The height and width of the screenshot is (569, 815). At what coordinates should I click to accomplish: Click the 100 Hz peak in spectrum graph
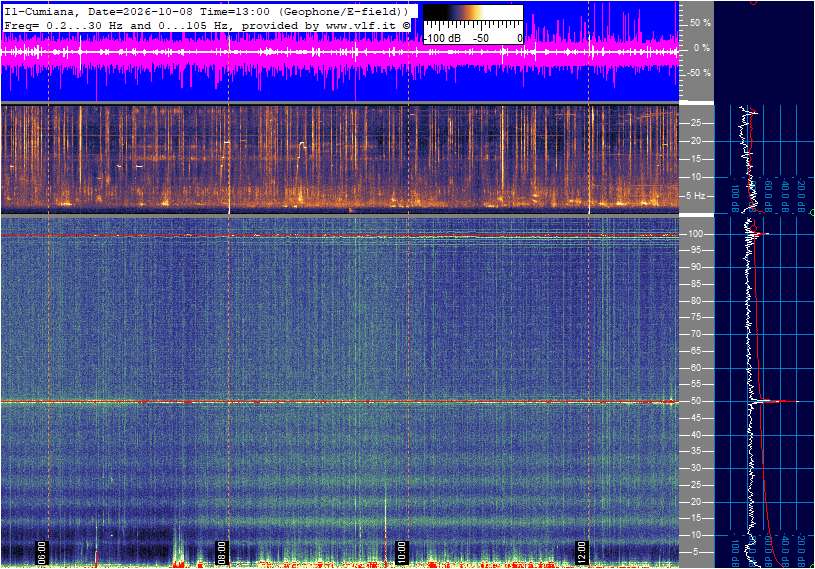tap(759, 234)
